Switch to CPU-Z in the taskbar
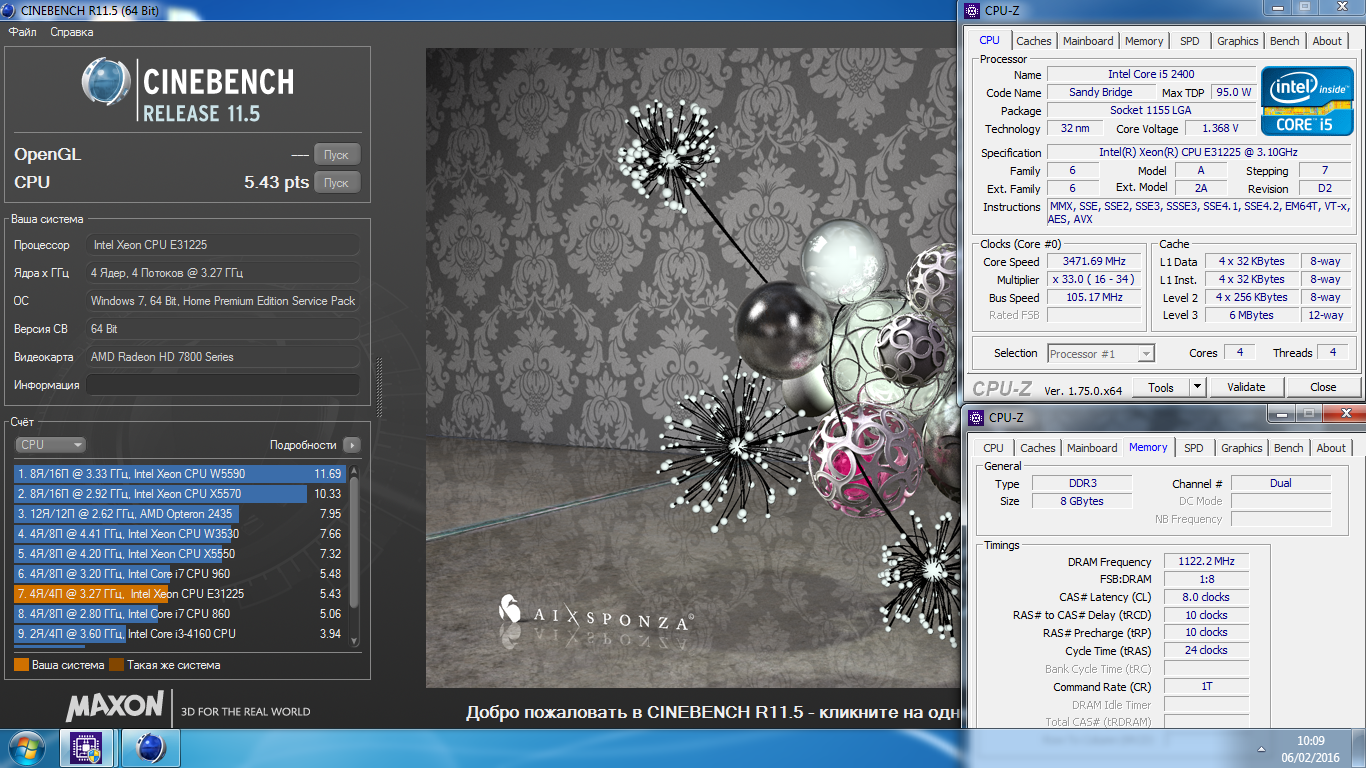Image resolution: width=1366 pixels, height=768 pixels. click(85, 748)
